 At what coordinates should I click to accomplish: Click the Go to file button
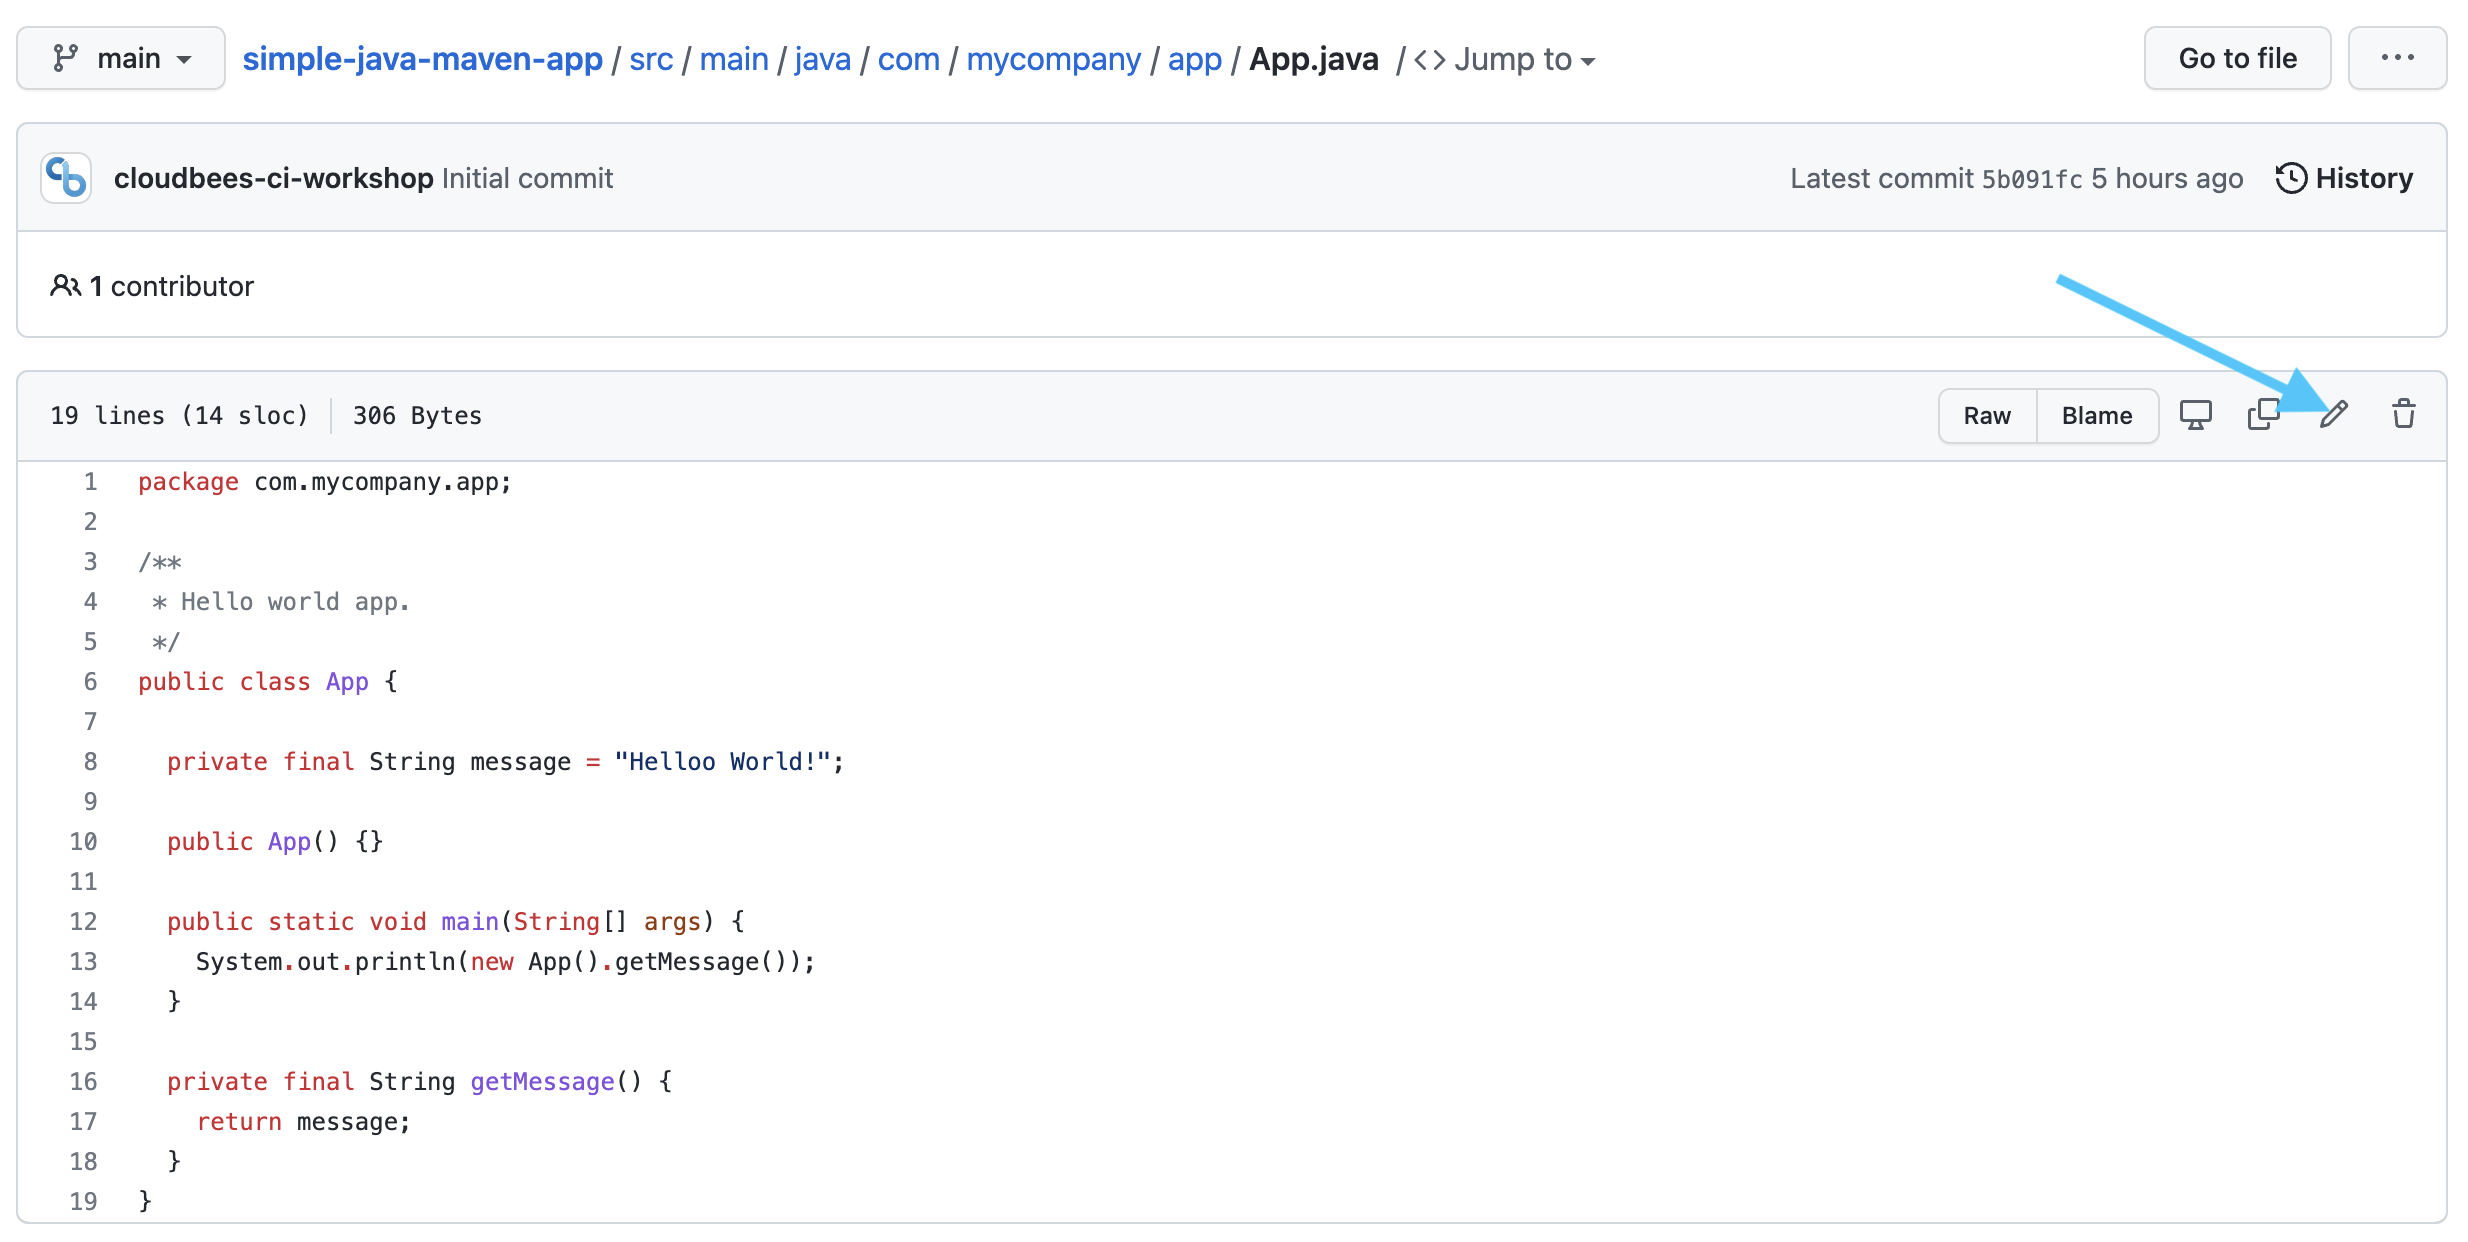point(2237,57)
